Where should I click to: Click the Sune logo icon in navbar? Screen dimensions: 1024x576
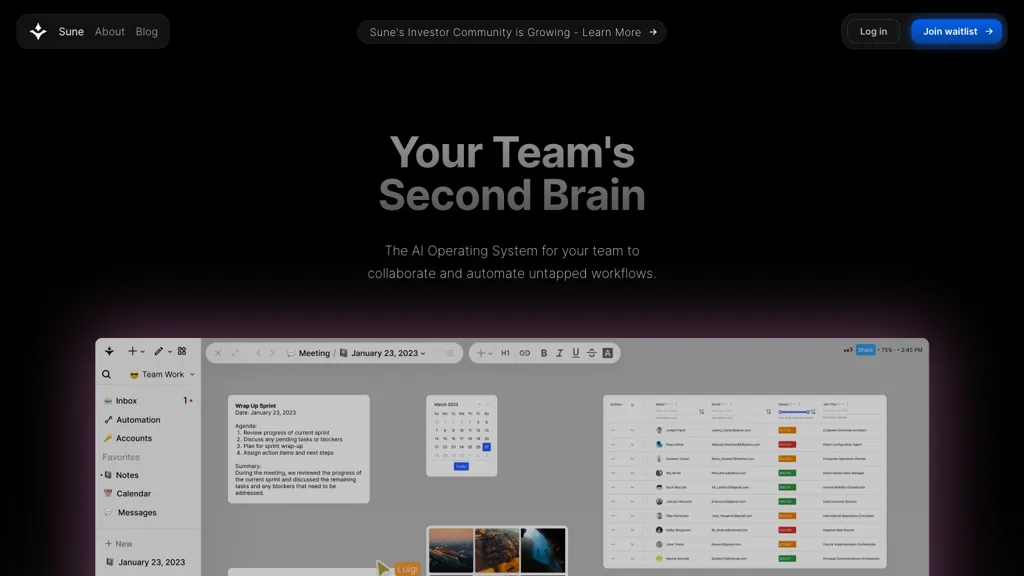(x=38, y=31)
